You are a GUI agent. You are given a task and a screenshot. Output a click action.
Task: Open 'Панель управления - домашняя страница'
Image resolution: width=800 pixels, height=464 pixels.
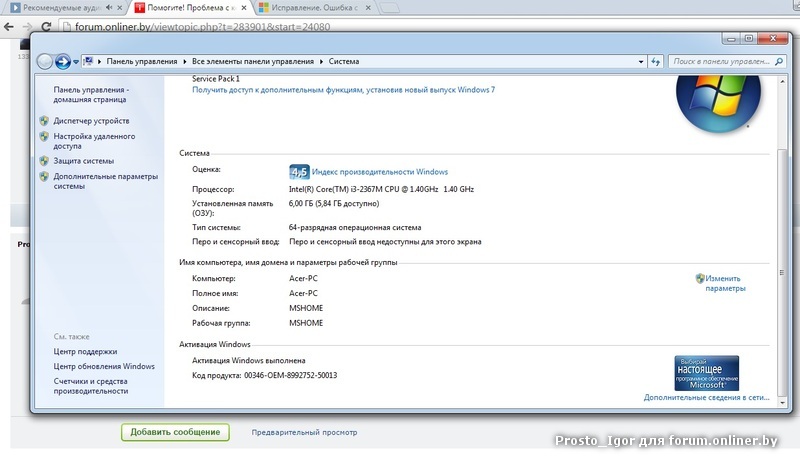[91, 94]
